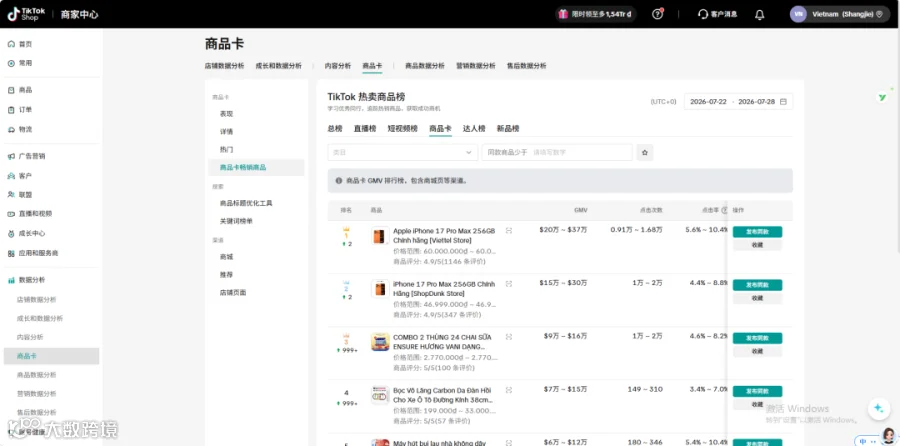The width and height of the screenshot is (900, 446).
Task: Switch to 总榜 tab
Action: 335,129
